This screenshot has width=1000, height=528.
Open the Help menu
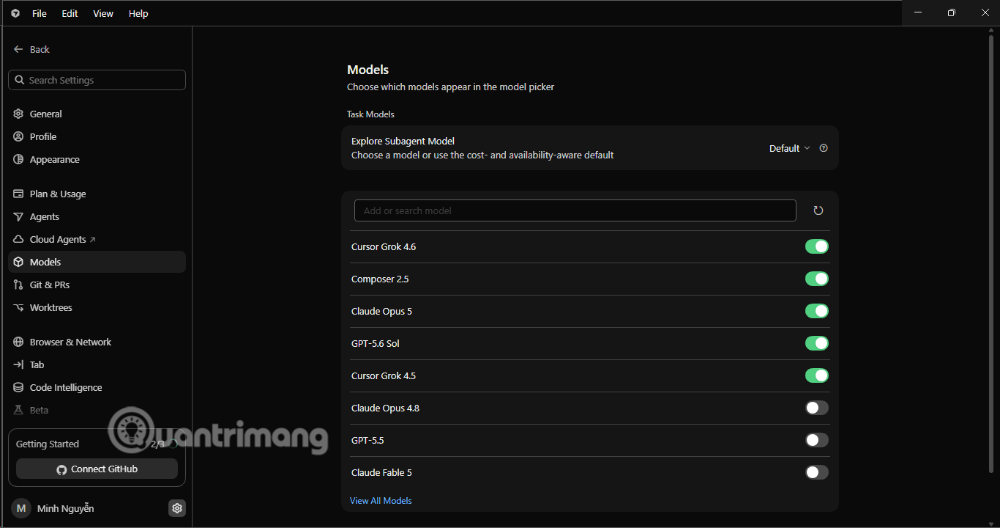coord(138,13)
